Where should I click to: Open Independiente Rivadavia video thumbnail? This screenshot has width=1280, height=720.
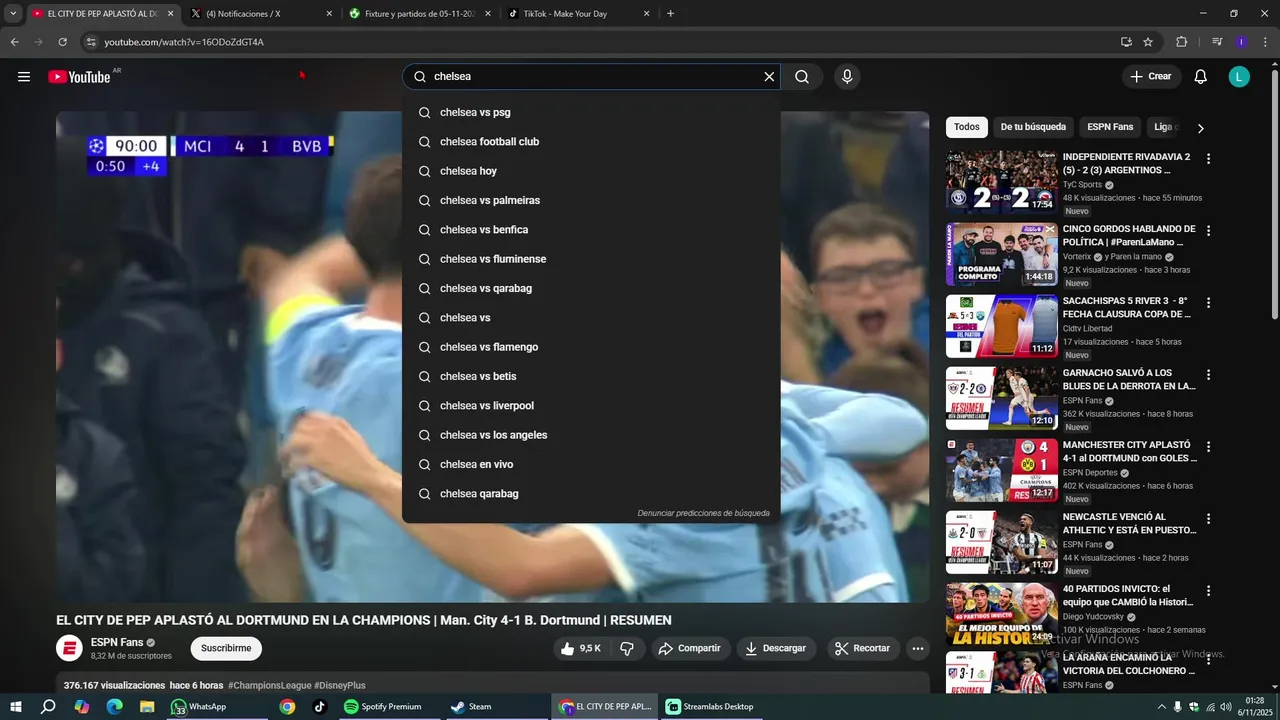pyautogui.click(x=1001, y=182)
